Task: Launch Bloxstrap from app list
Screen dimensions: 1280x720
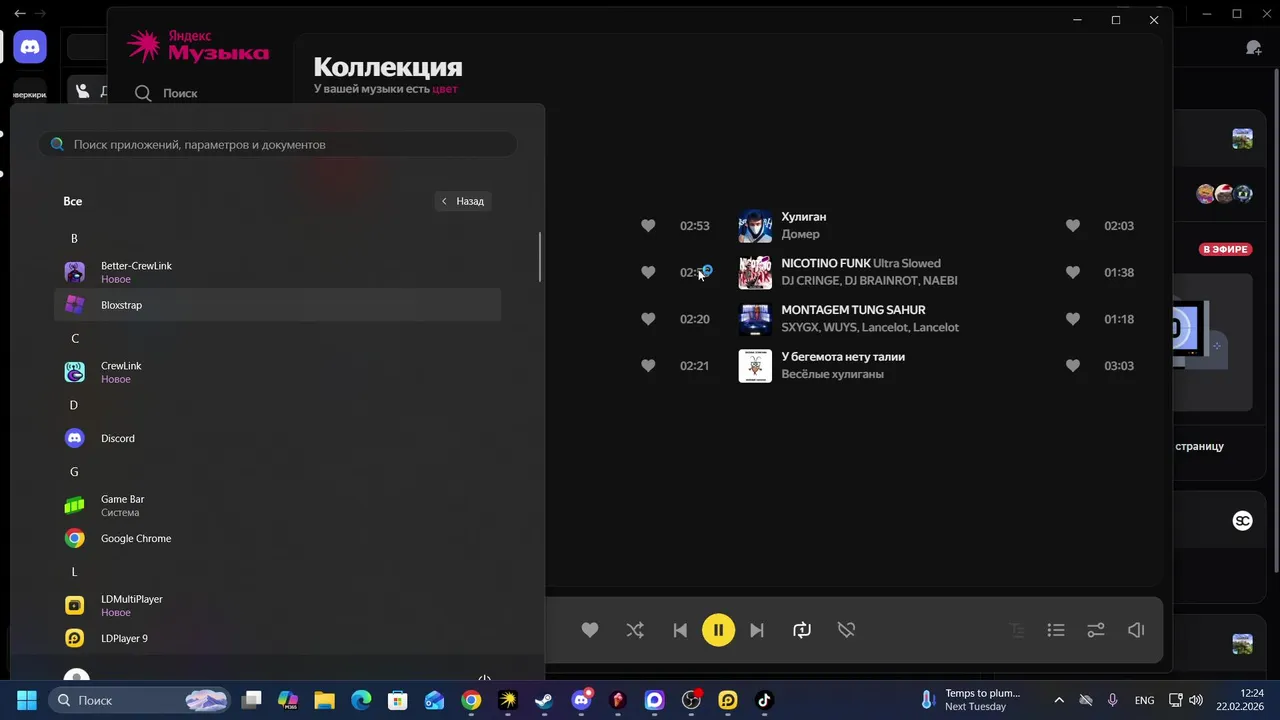Action: (277, 305)
